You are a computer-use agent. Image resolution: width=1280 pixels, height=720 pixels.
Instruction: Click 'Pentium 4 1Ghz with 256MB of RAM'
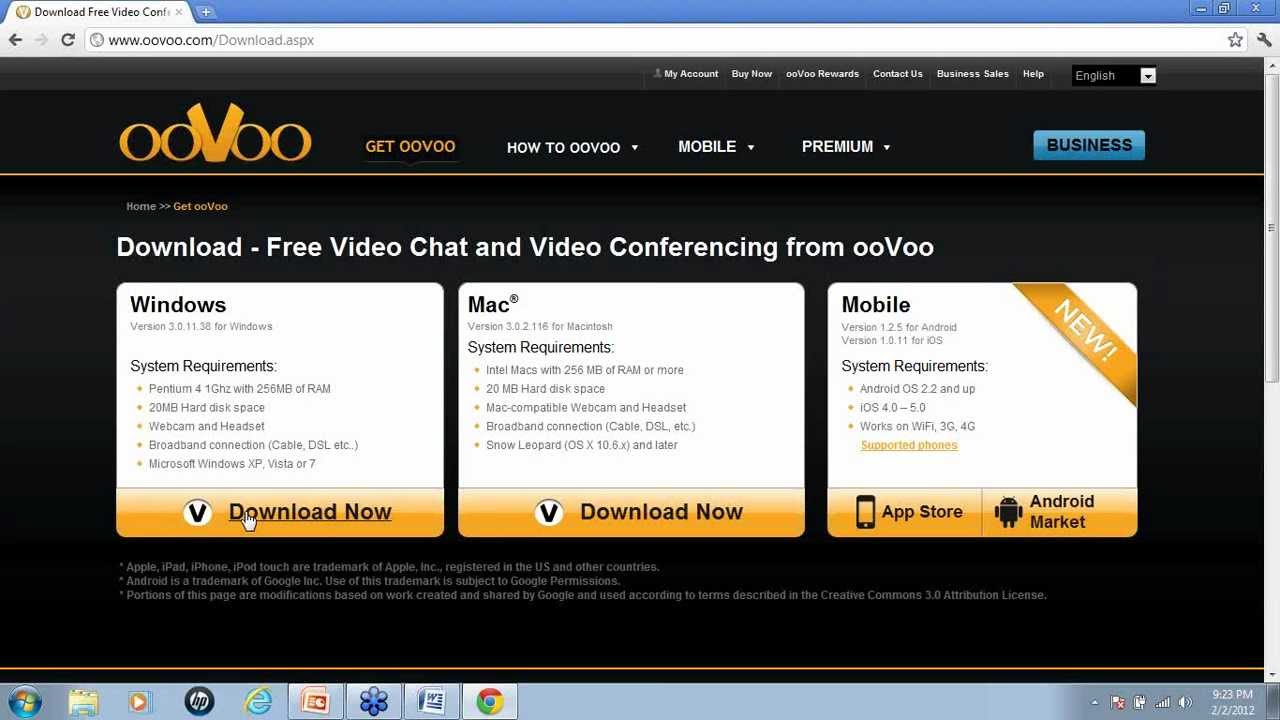coord(240,389)
